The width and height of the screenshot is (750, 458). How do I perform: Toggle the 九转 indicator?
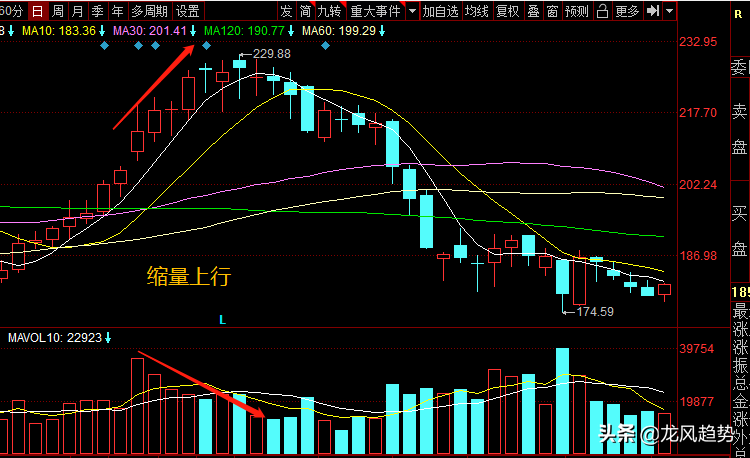[331, 11]
